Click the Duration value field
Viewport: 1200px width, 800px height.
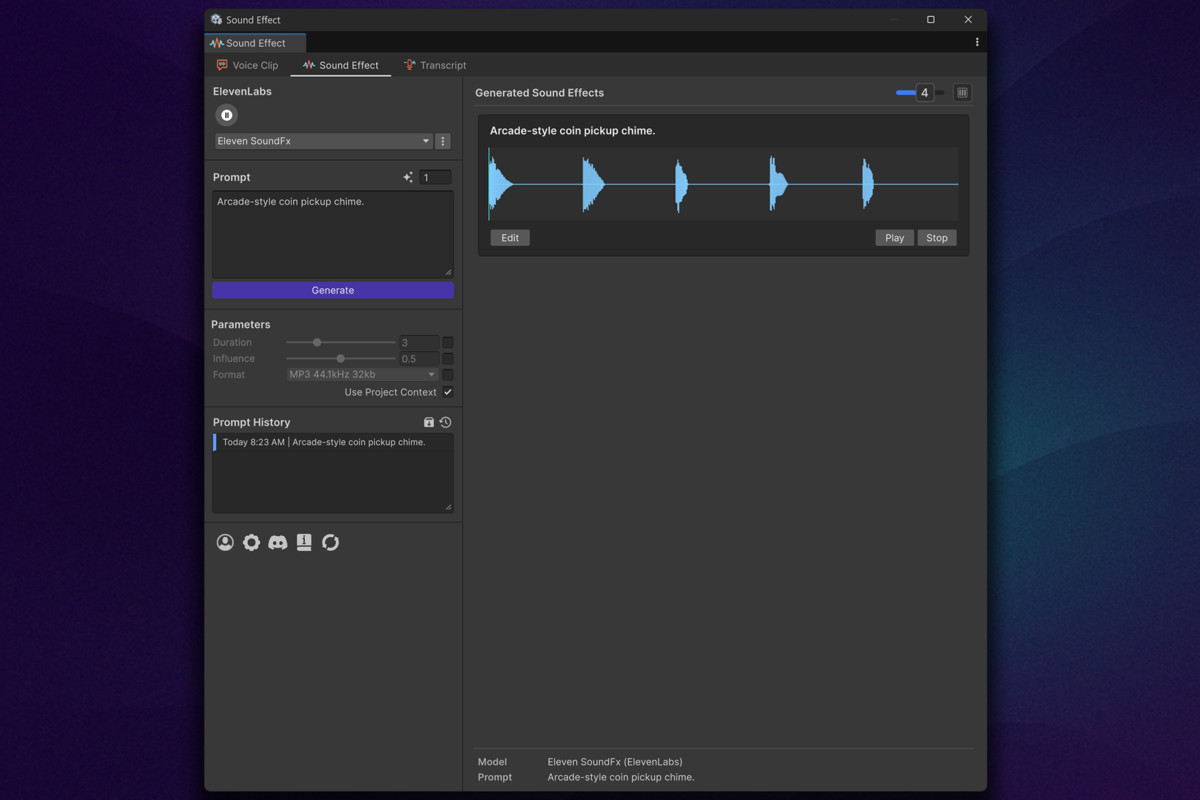click(419, 343)
